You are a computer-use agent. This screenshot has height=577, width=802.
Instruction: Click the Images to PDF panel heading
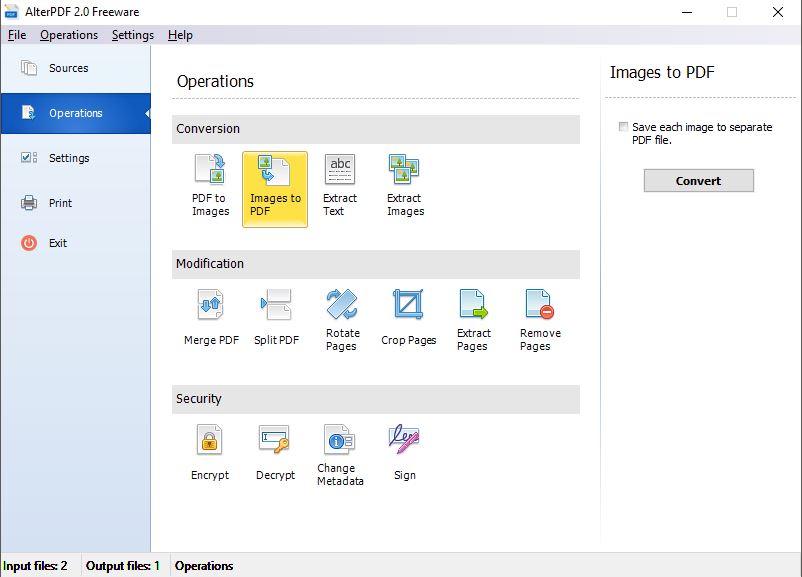coord(662,73)
